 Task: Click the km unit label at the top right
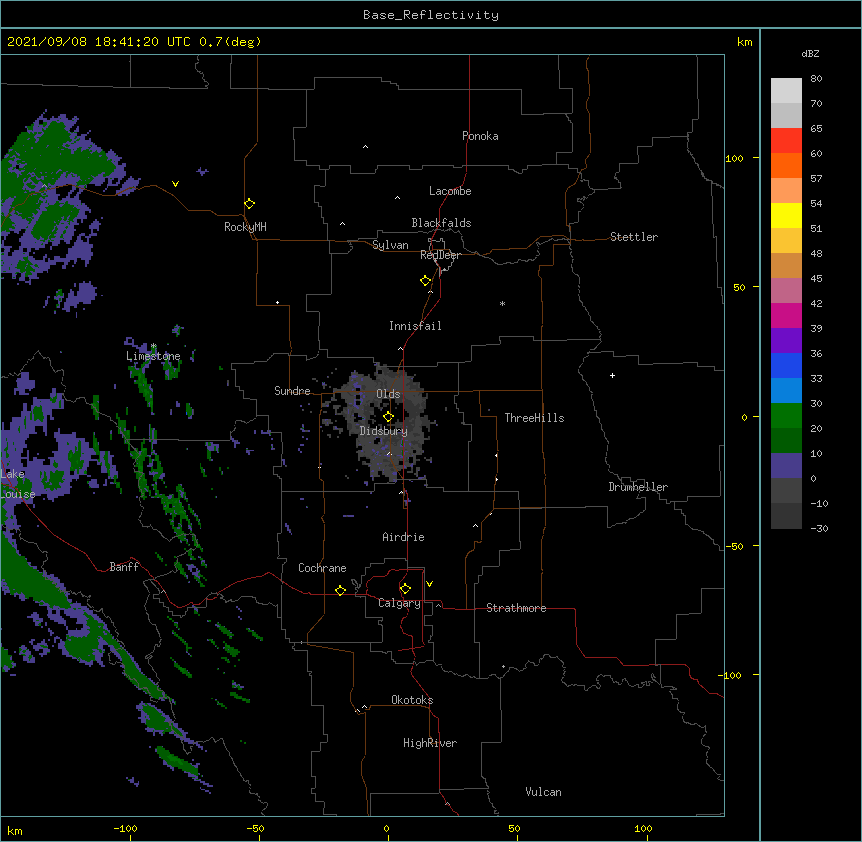pyautogui.click(x=744, y=42)
